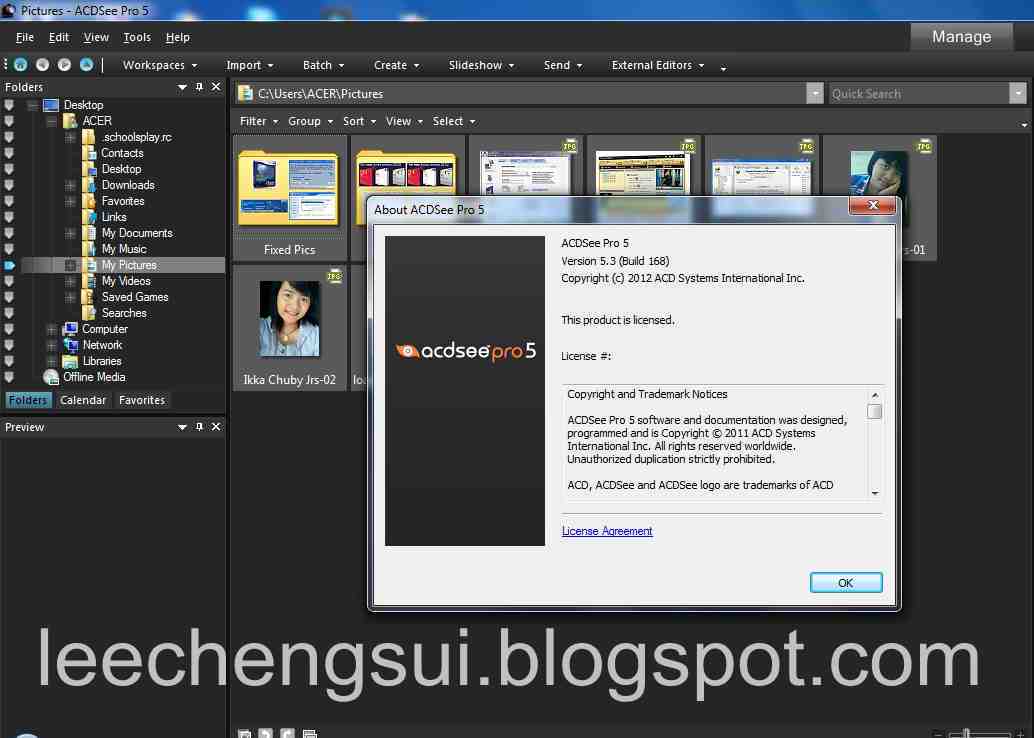Toggle Easy-Select indicator for My Pictures row
This screenshot has width=1034, height=738.
point(9,265)
